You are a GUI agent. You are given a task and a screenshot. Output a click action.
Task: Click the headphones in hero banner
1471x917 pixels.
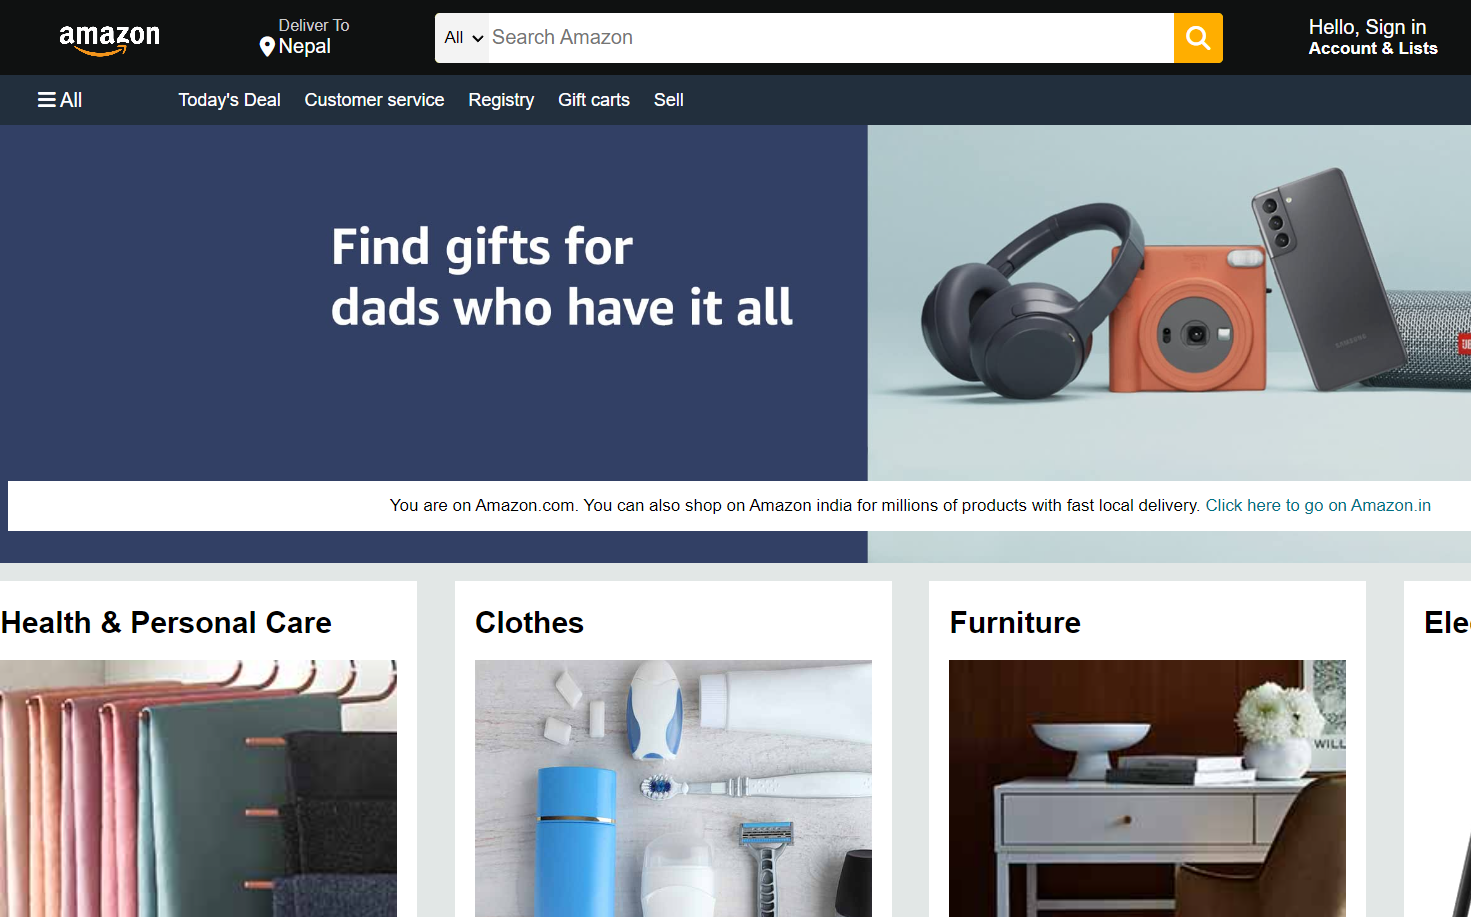pyautogui.click(x=1032, y=300)
